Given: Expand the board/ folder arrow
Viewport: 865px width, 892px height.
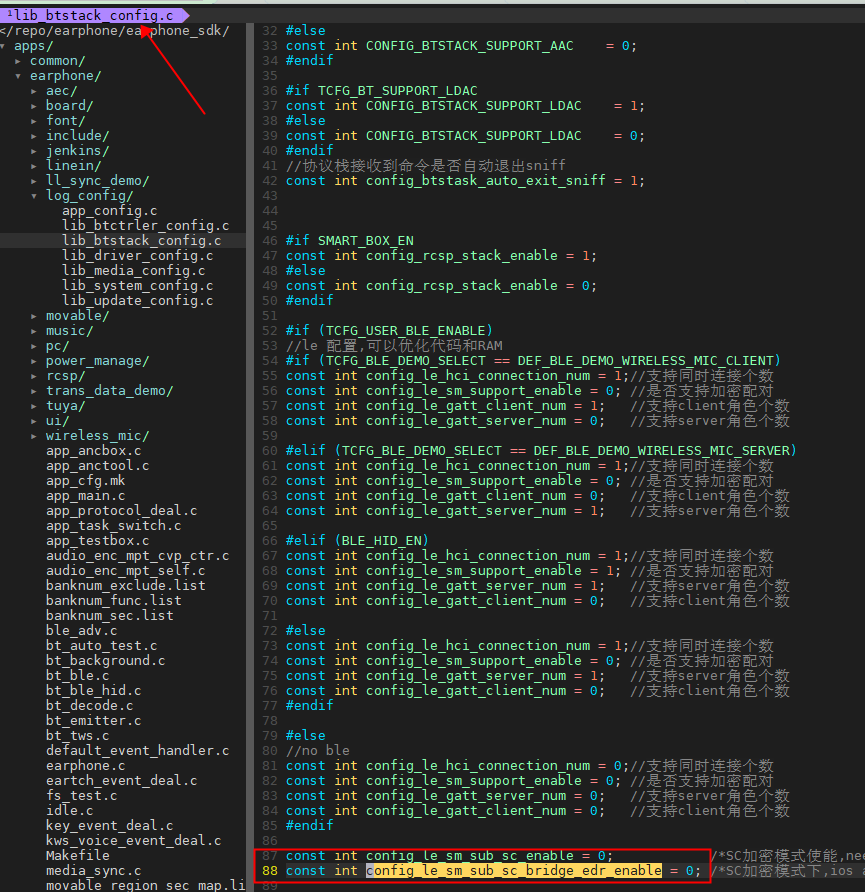Looking at the screenshot, I should click(x=34, y=106).
